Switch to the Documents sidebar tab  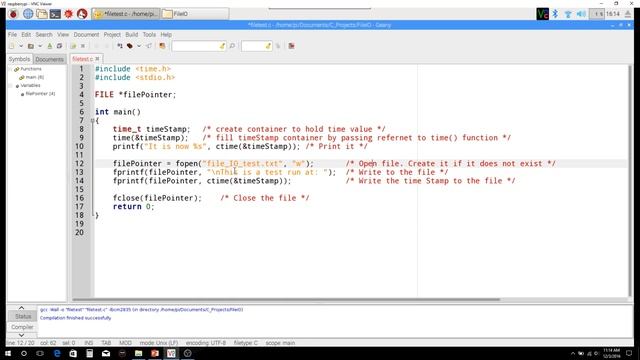pos(49,60)
